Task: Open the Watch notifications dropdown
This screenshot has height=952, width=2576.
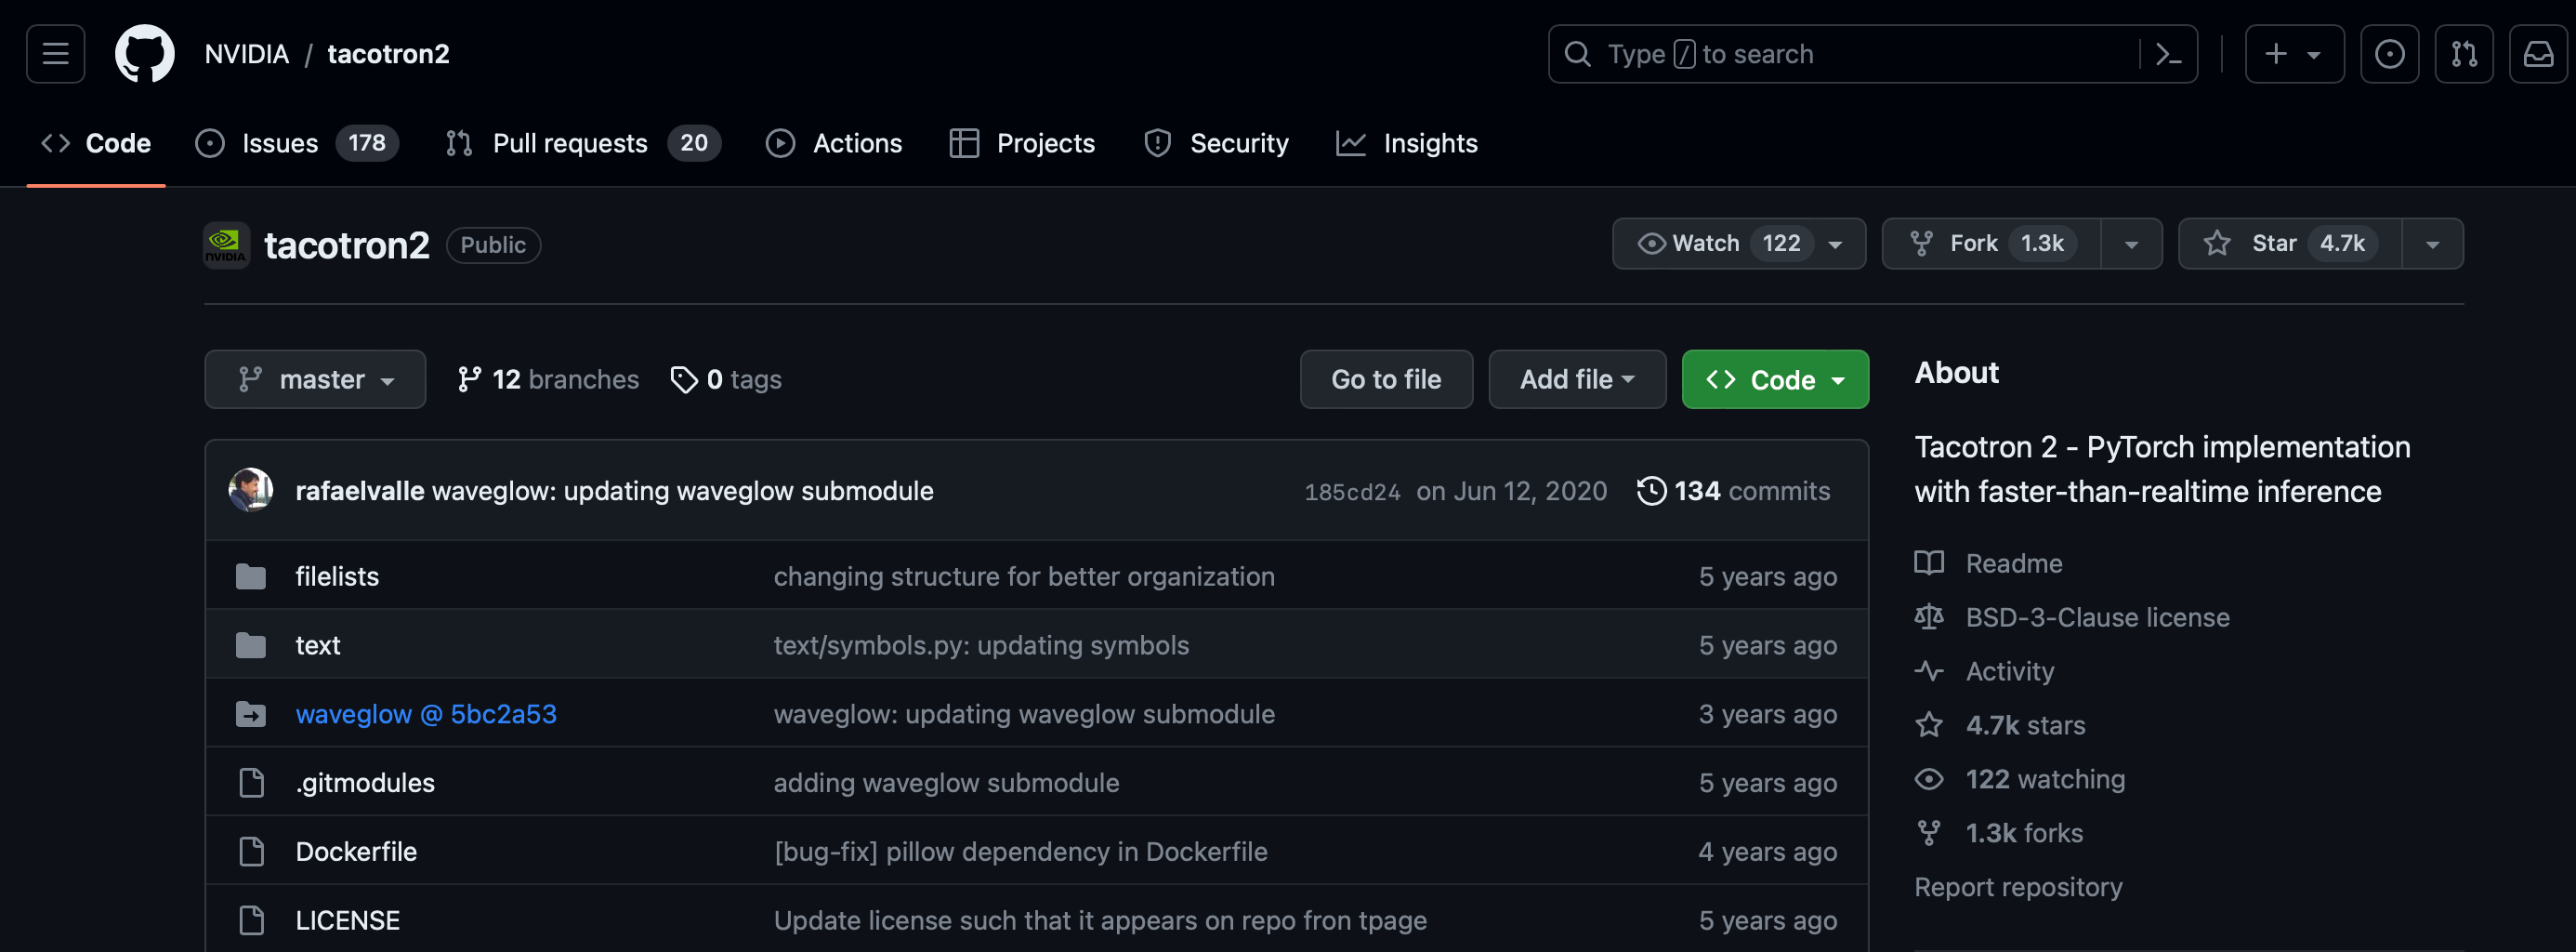Action: click(1738, 244)
